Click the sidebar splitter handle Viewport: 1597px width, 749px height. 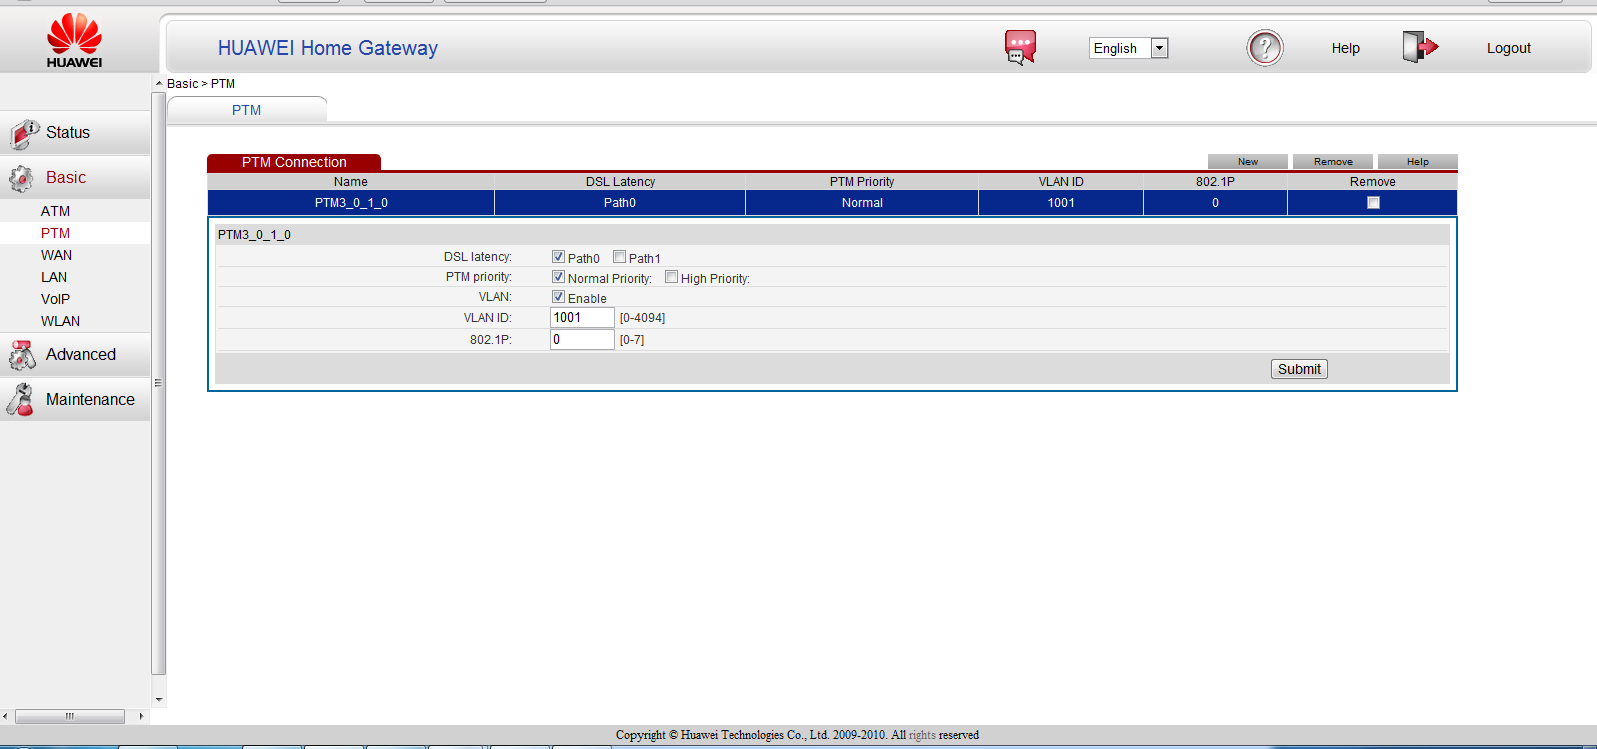tap(158, 383)
